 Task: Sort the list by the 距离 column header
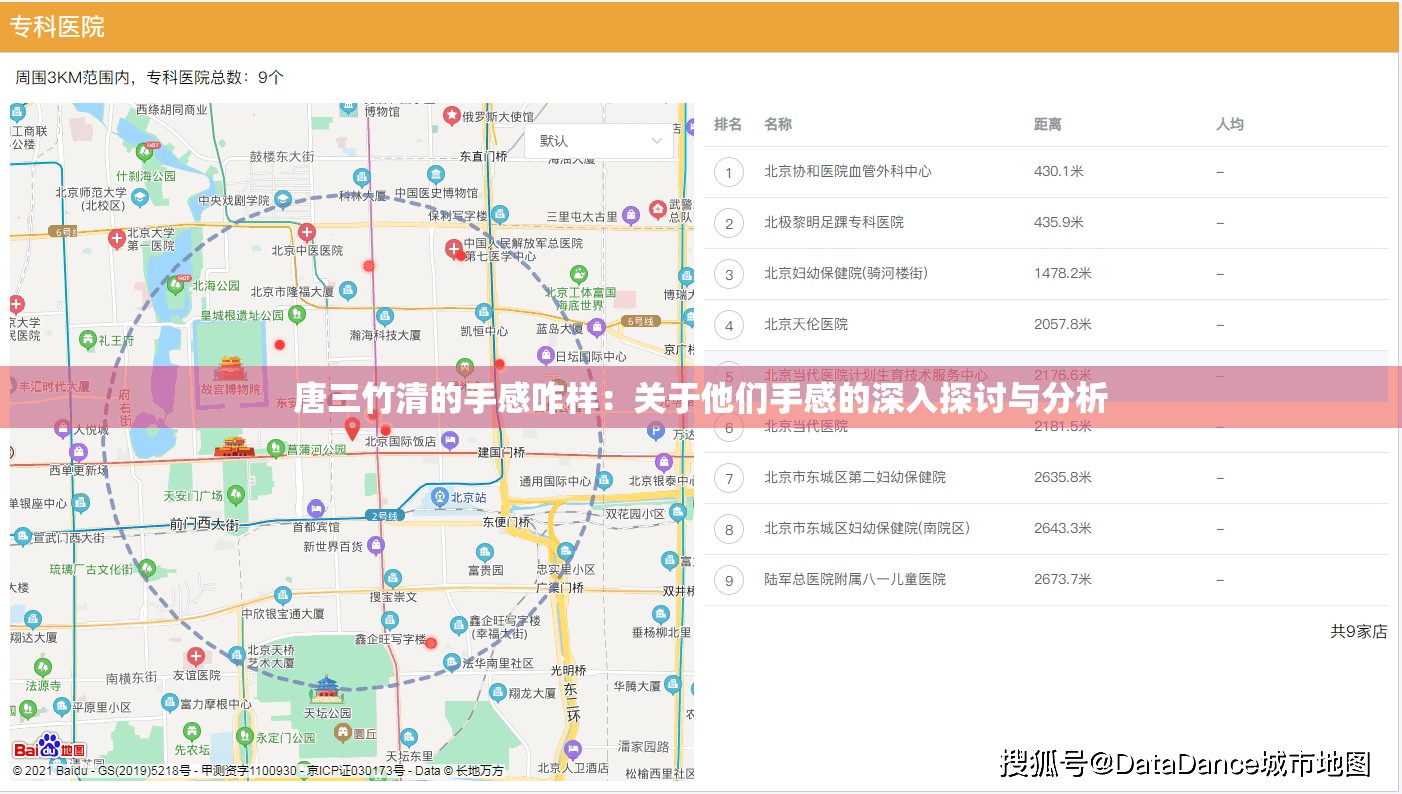click(1049, 124)
